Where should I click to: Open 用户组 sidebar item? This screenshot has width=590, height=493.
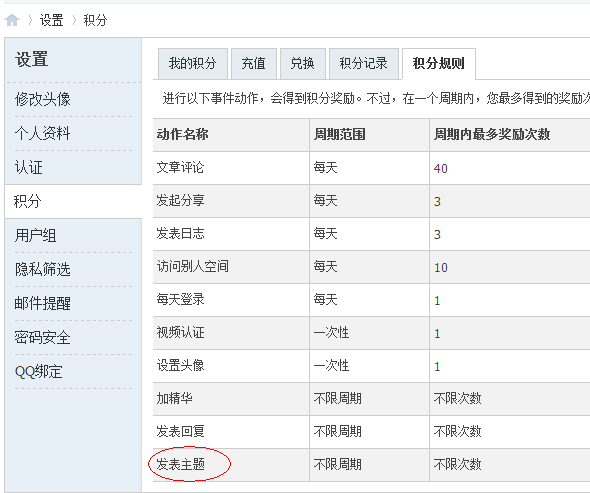point(36,236)
